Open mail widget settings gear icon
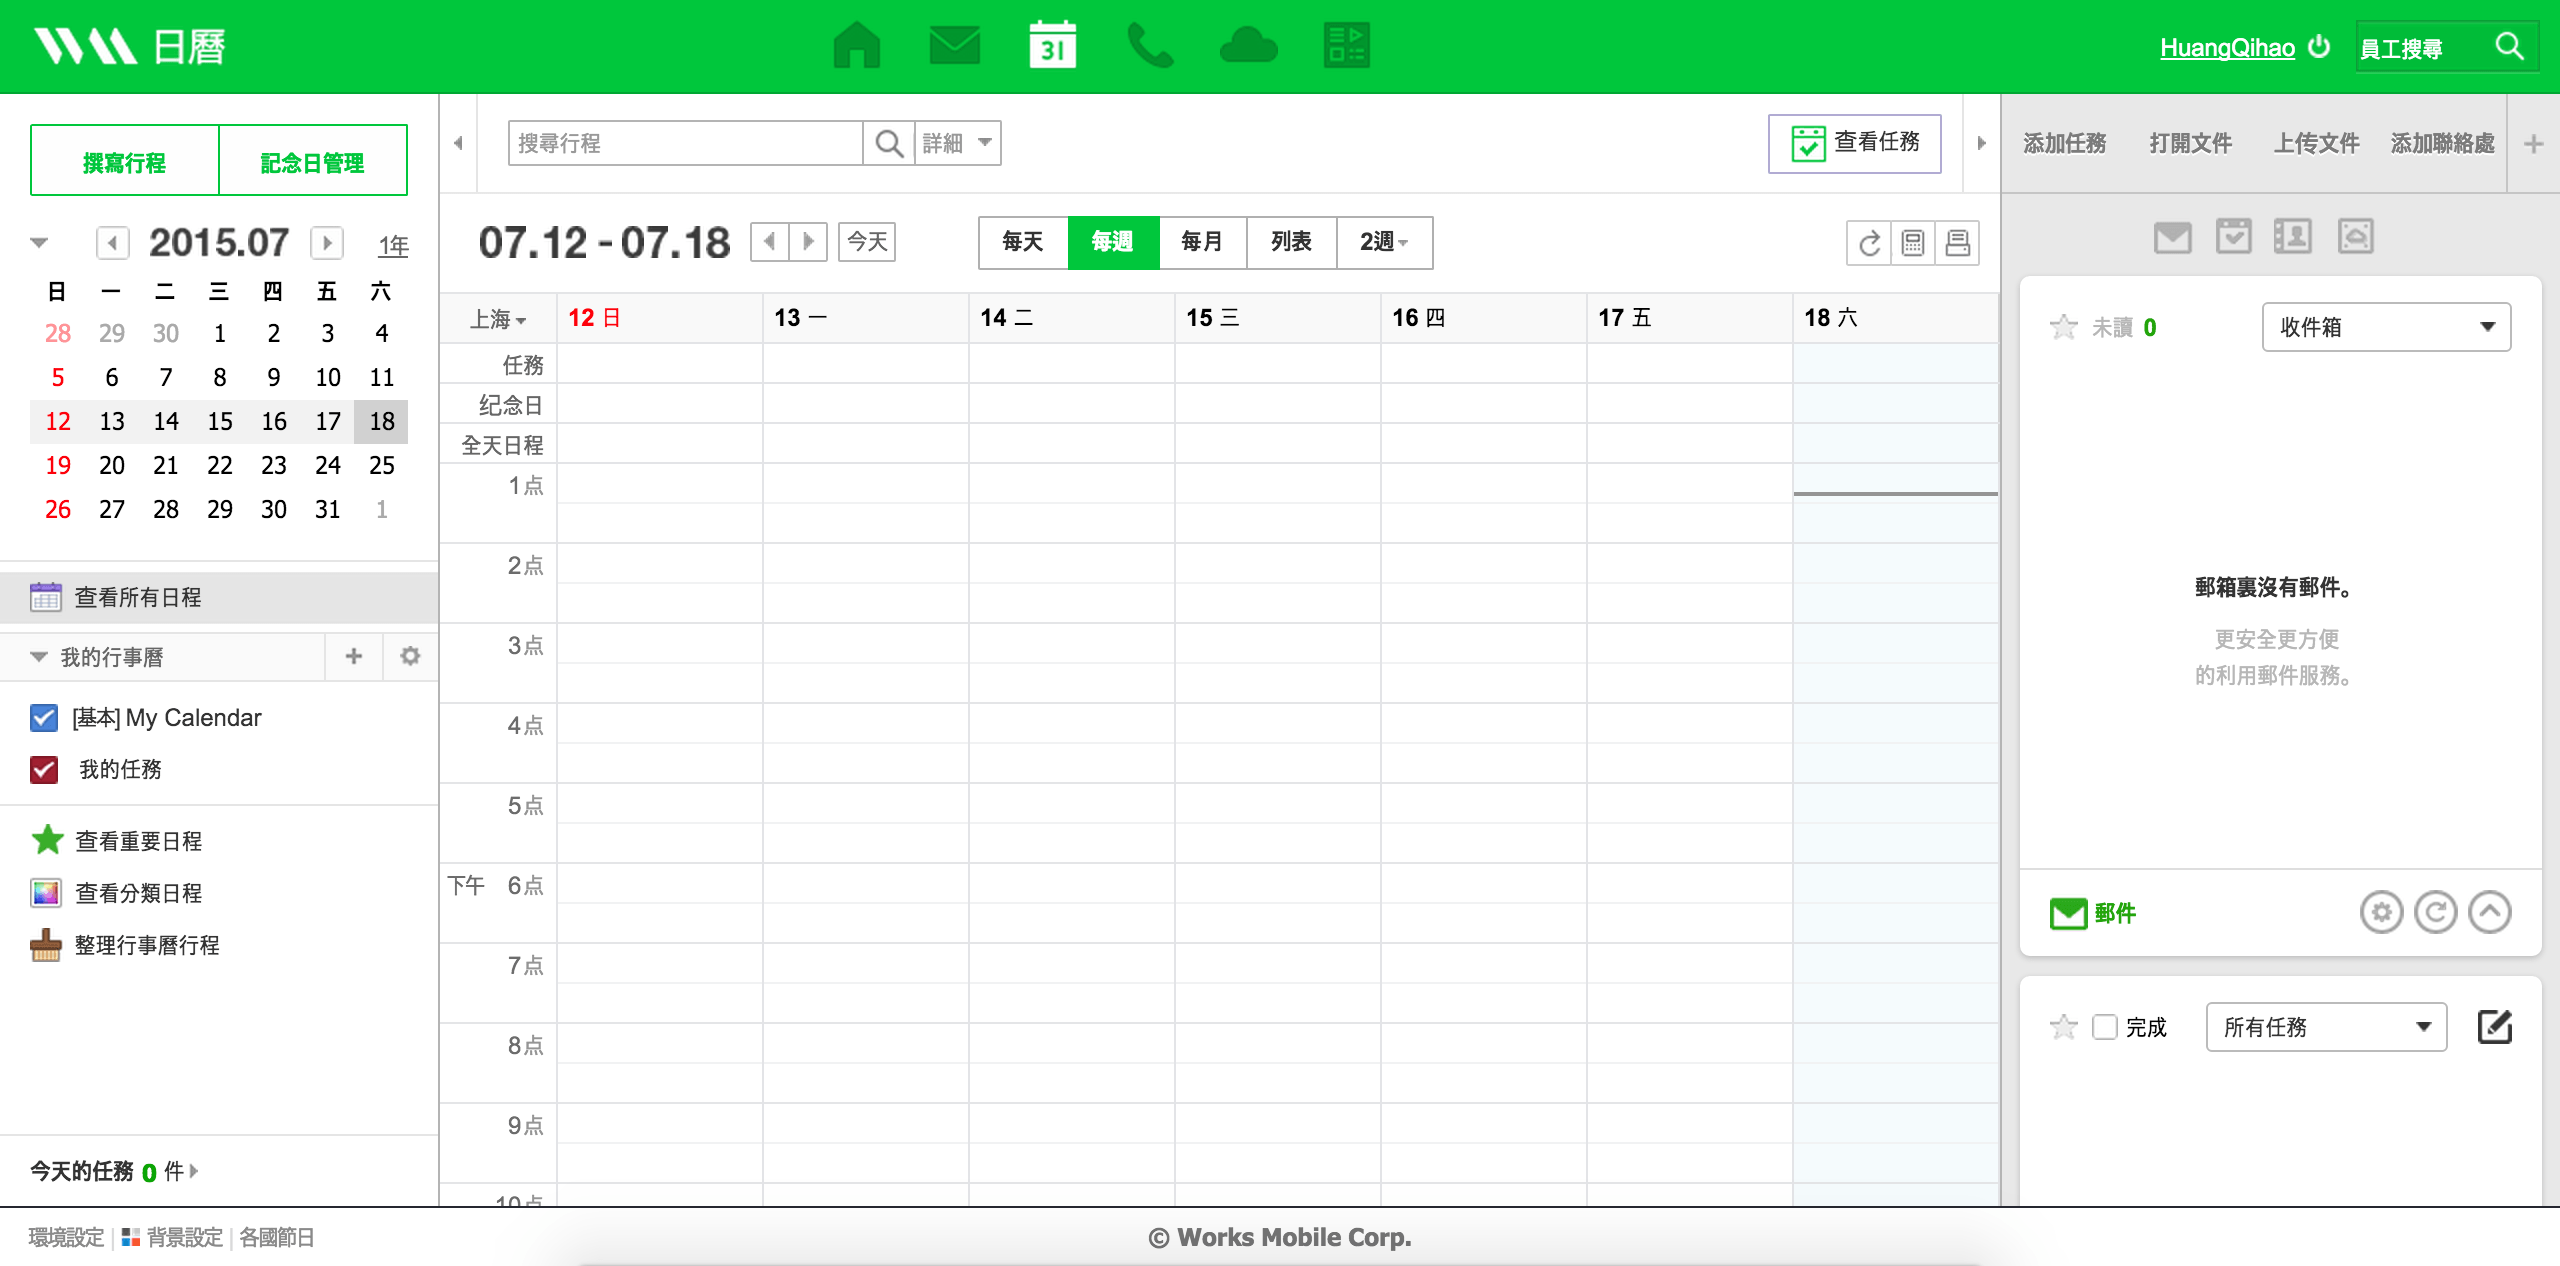The image size is (2560, 1266). tap(2382, 912)
